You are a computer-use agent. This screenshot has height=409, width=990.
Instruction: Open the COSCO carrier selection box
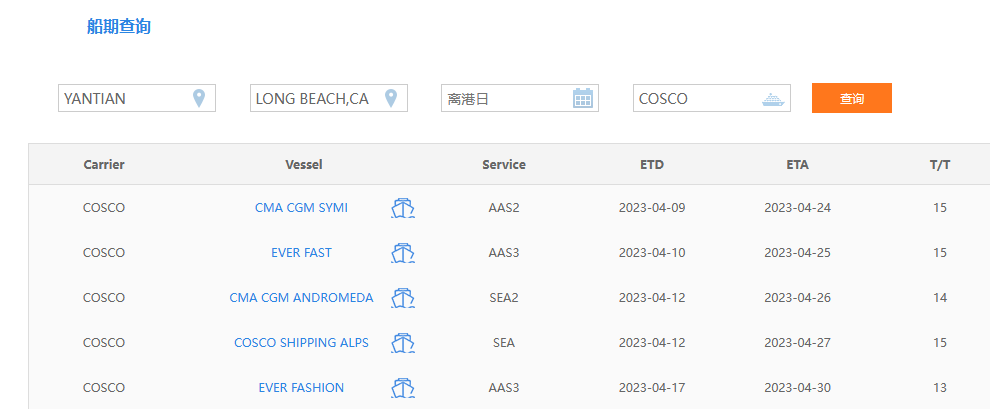point(695,98)
